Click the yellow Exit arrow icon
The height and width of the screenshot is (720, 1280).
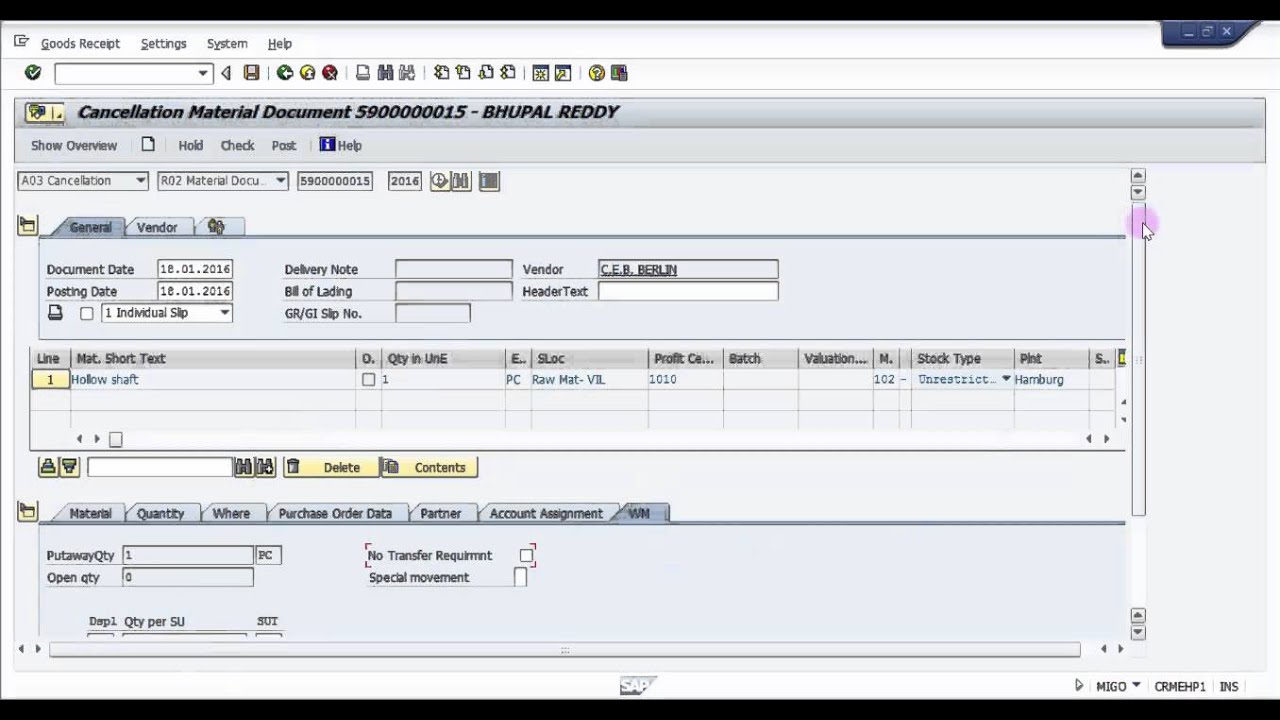307,73
